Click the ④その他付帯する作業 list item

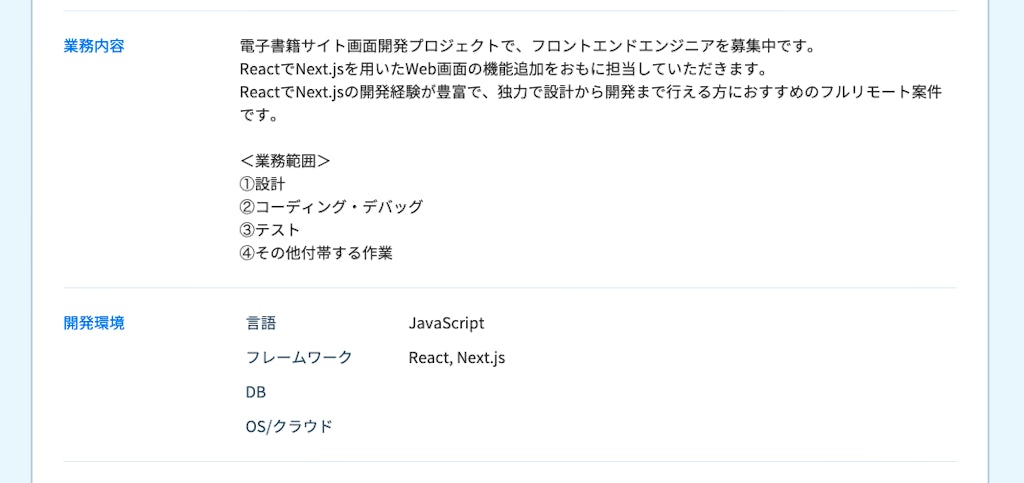tap(316, 253)
